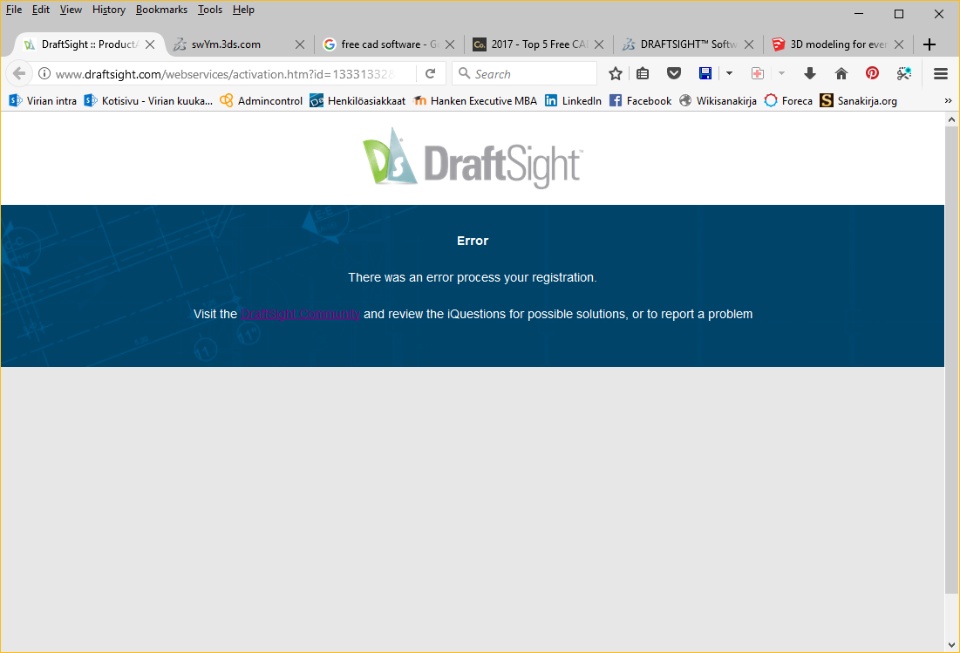Close the 2017 - Top 5 Free CAD tab
The width and height of the screenshot is (960, 653).
coord(599,44)
